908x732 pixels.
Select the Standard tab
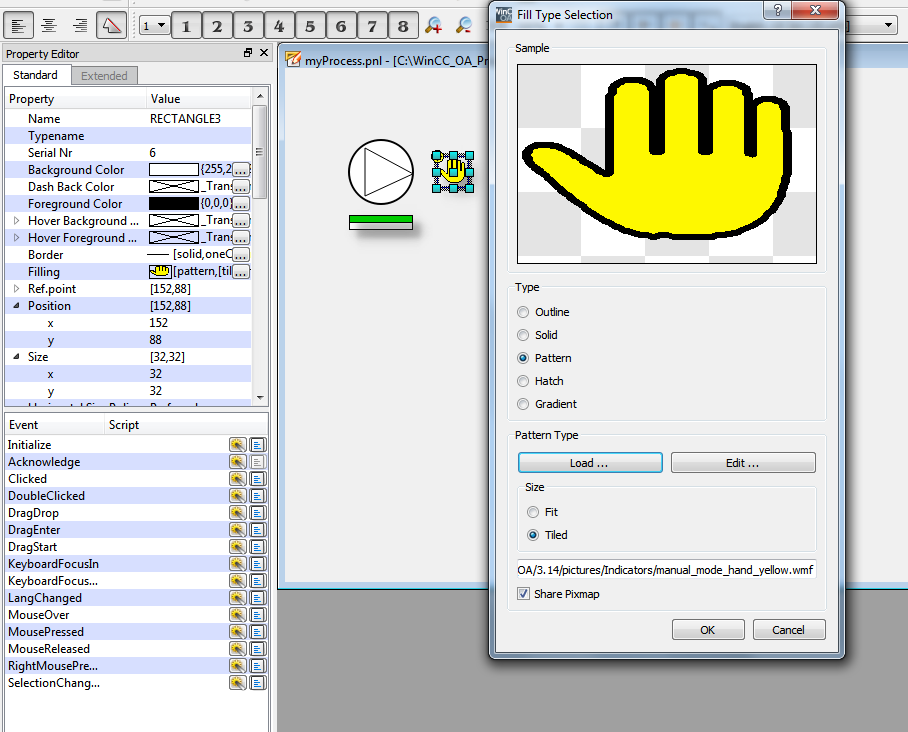(35, 75)
